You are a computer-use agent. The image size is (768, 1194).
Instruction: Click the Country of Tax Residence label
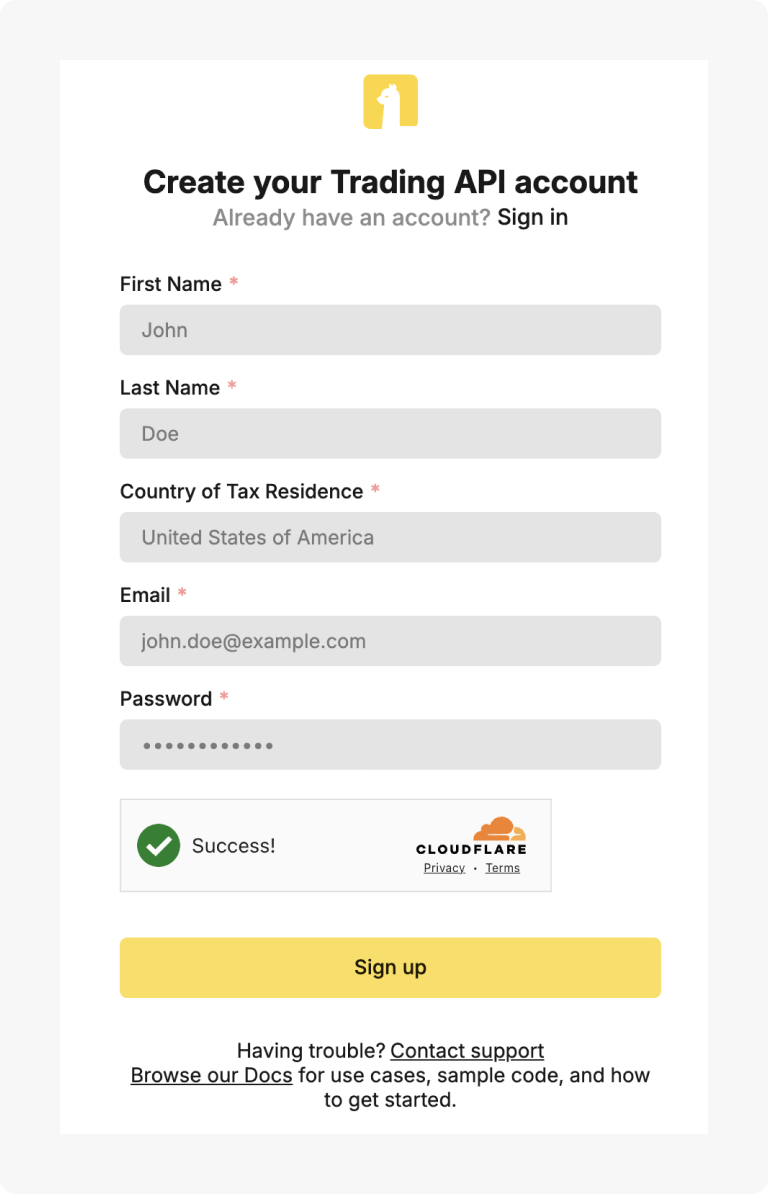[x=241, y=492]
